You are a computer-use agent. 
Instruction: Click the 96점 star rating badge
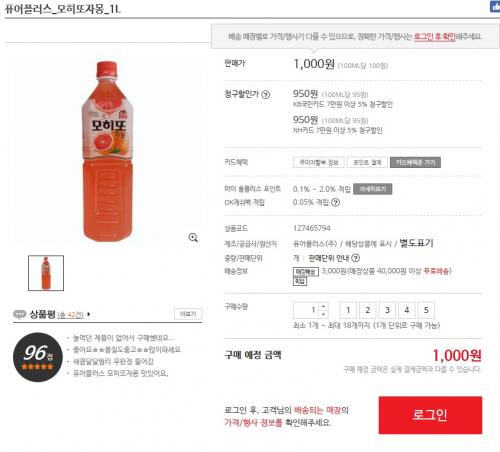(38, 357)
